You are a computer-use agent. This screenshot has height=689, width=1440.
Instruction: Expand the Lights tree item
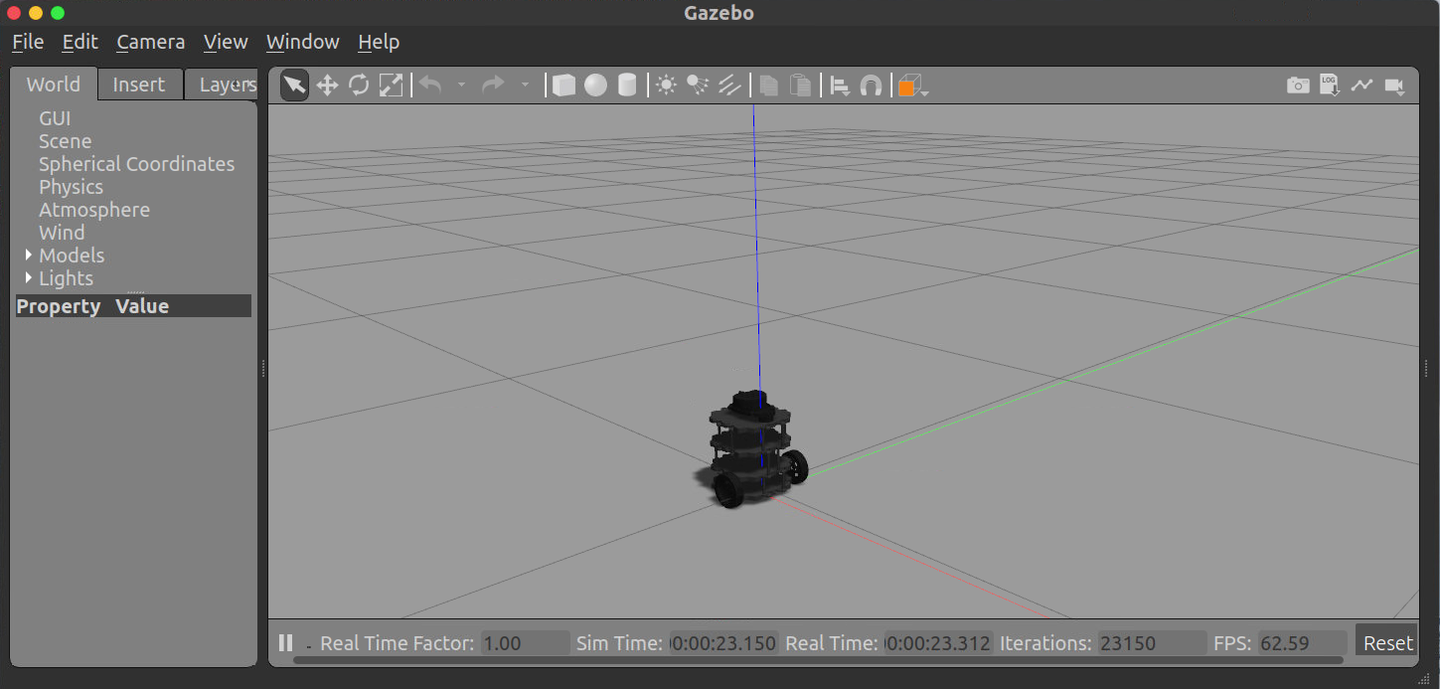(x=27, y=278)
